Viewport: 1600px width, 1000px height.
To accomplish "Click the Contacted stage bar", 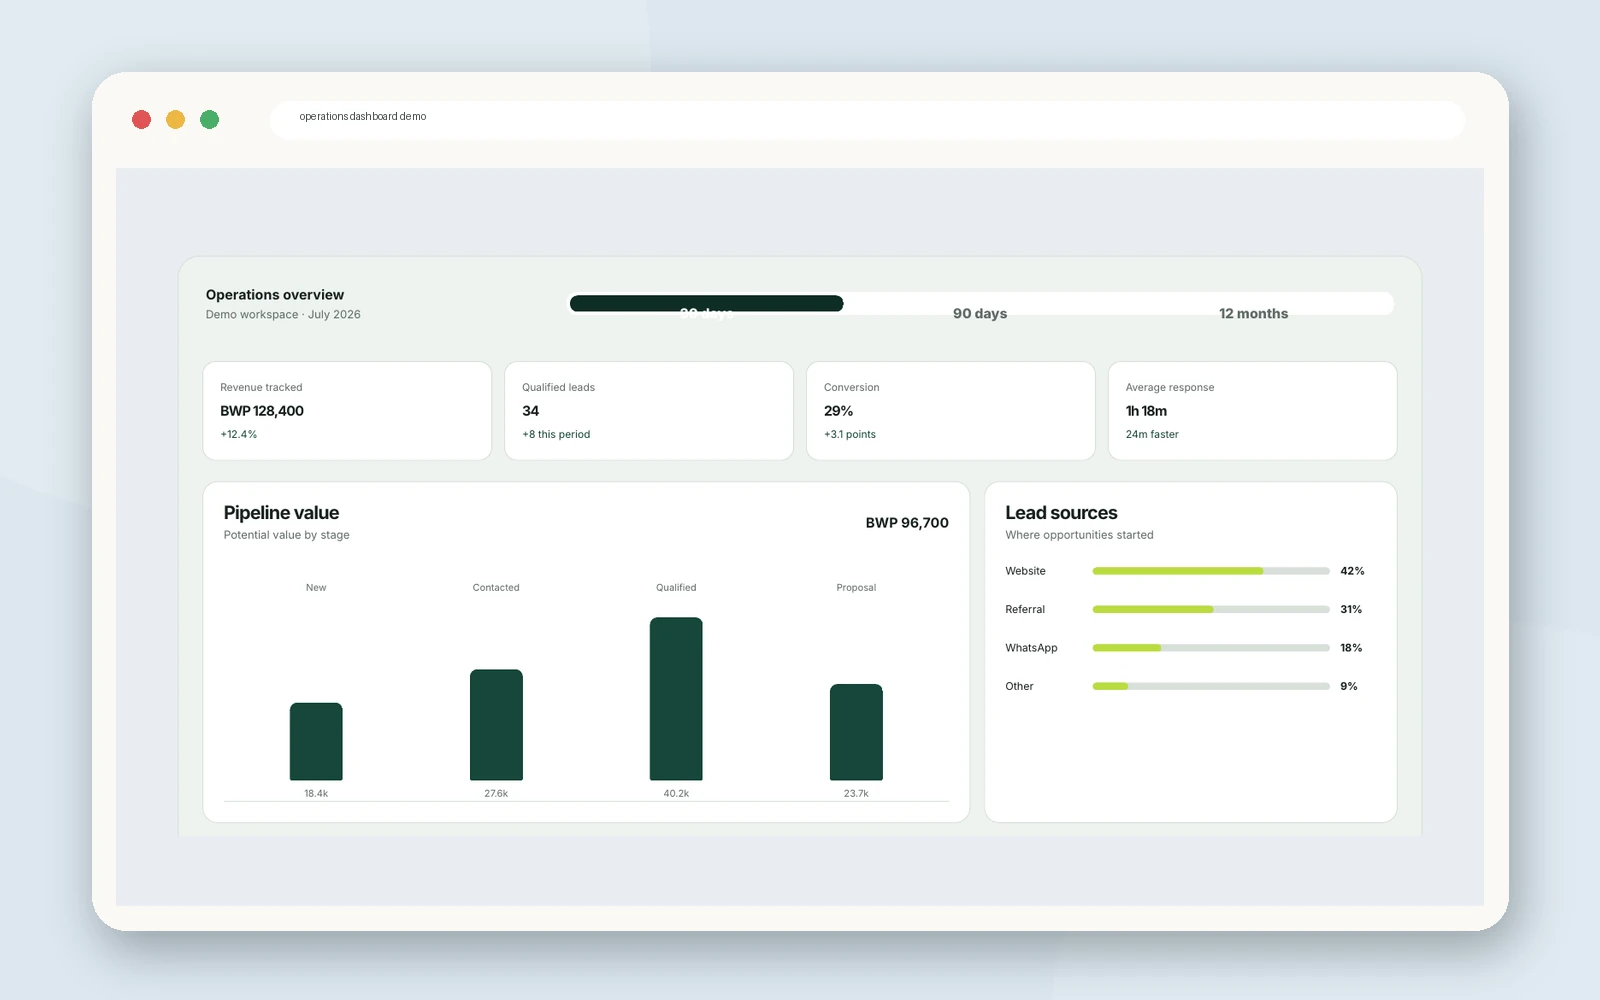I will (496, 725).
